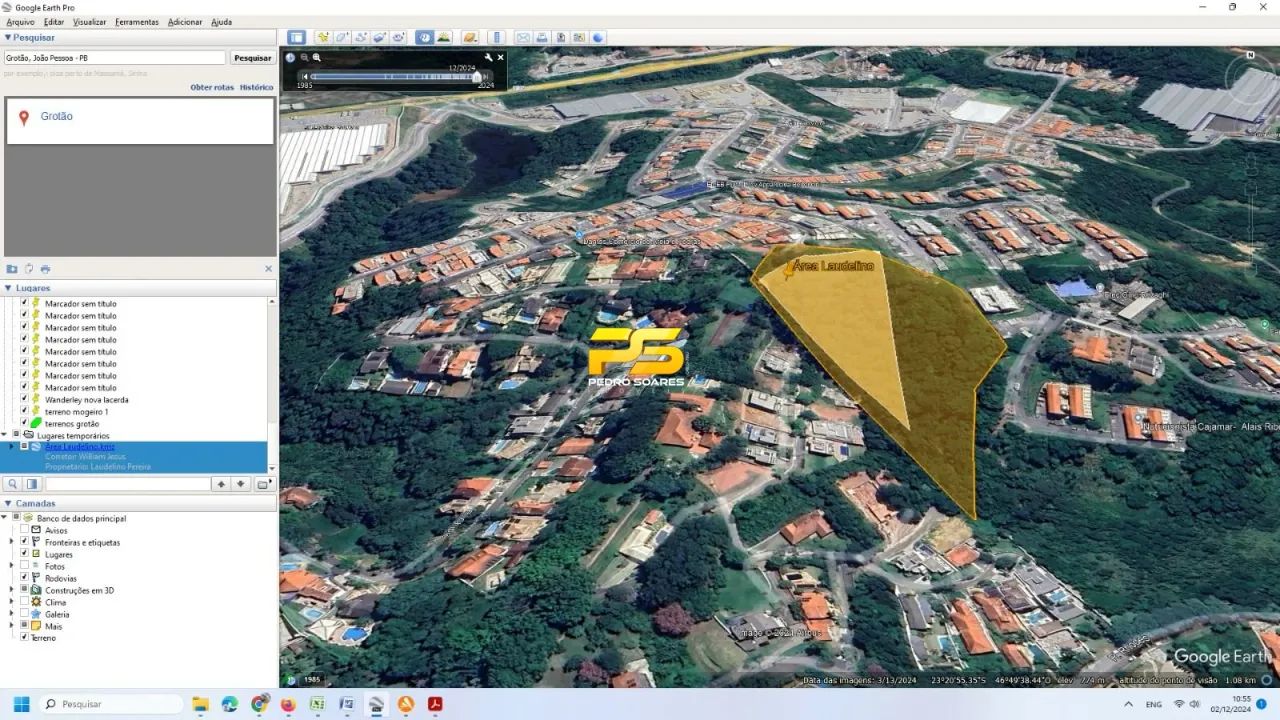Collapse the Pesquisar panel header
The height and width of the screenshot is (720, 1280).
(x=139, y=37)
